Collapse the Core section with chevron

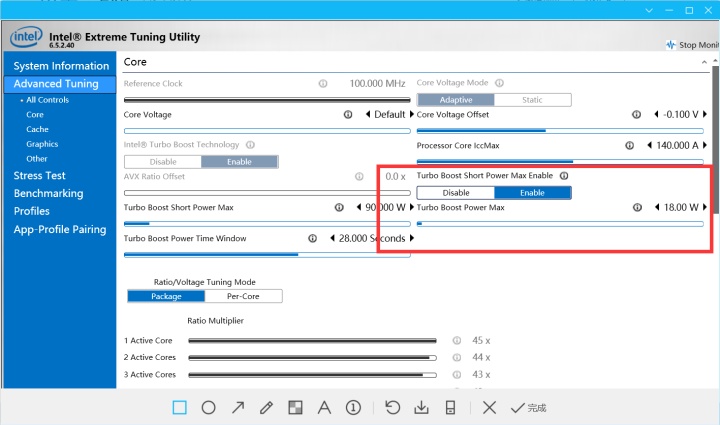click(x=704, y=62)
